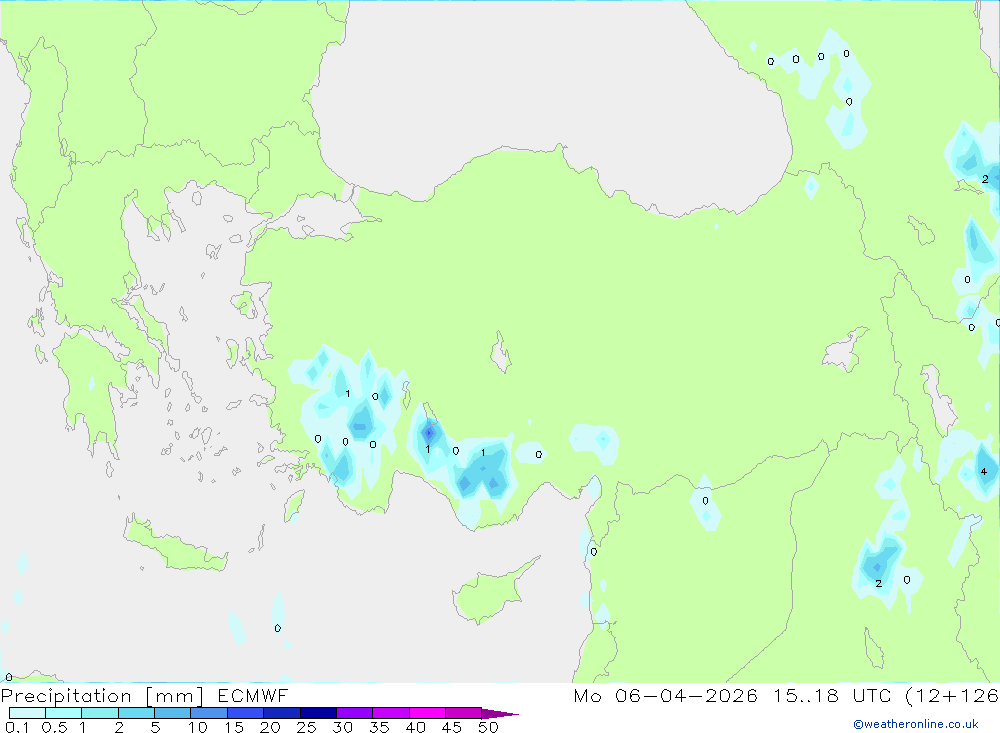Click the 15..18 UTC time label
The width and height of the screenshot is (1000, 733).
point(832,696)
